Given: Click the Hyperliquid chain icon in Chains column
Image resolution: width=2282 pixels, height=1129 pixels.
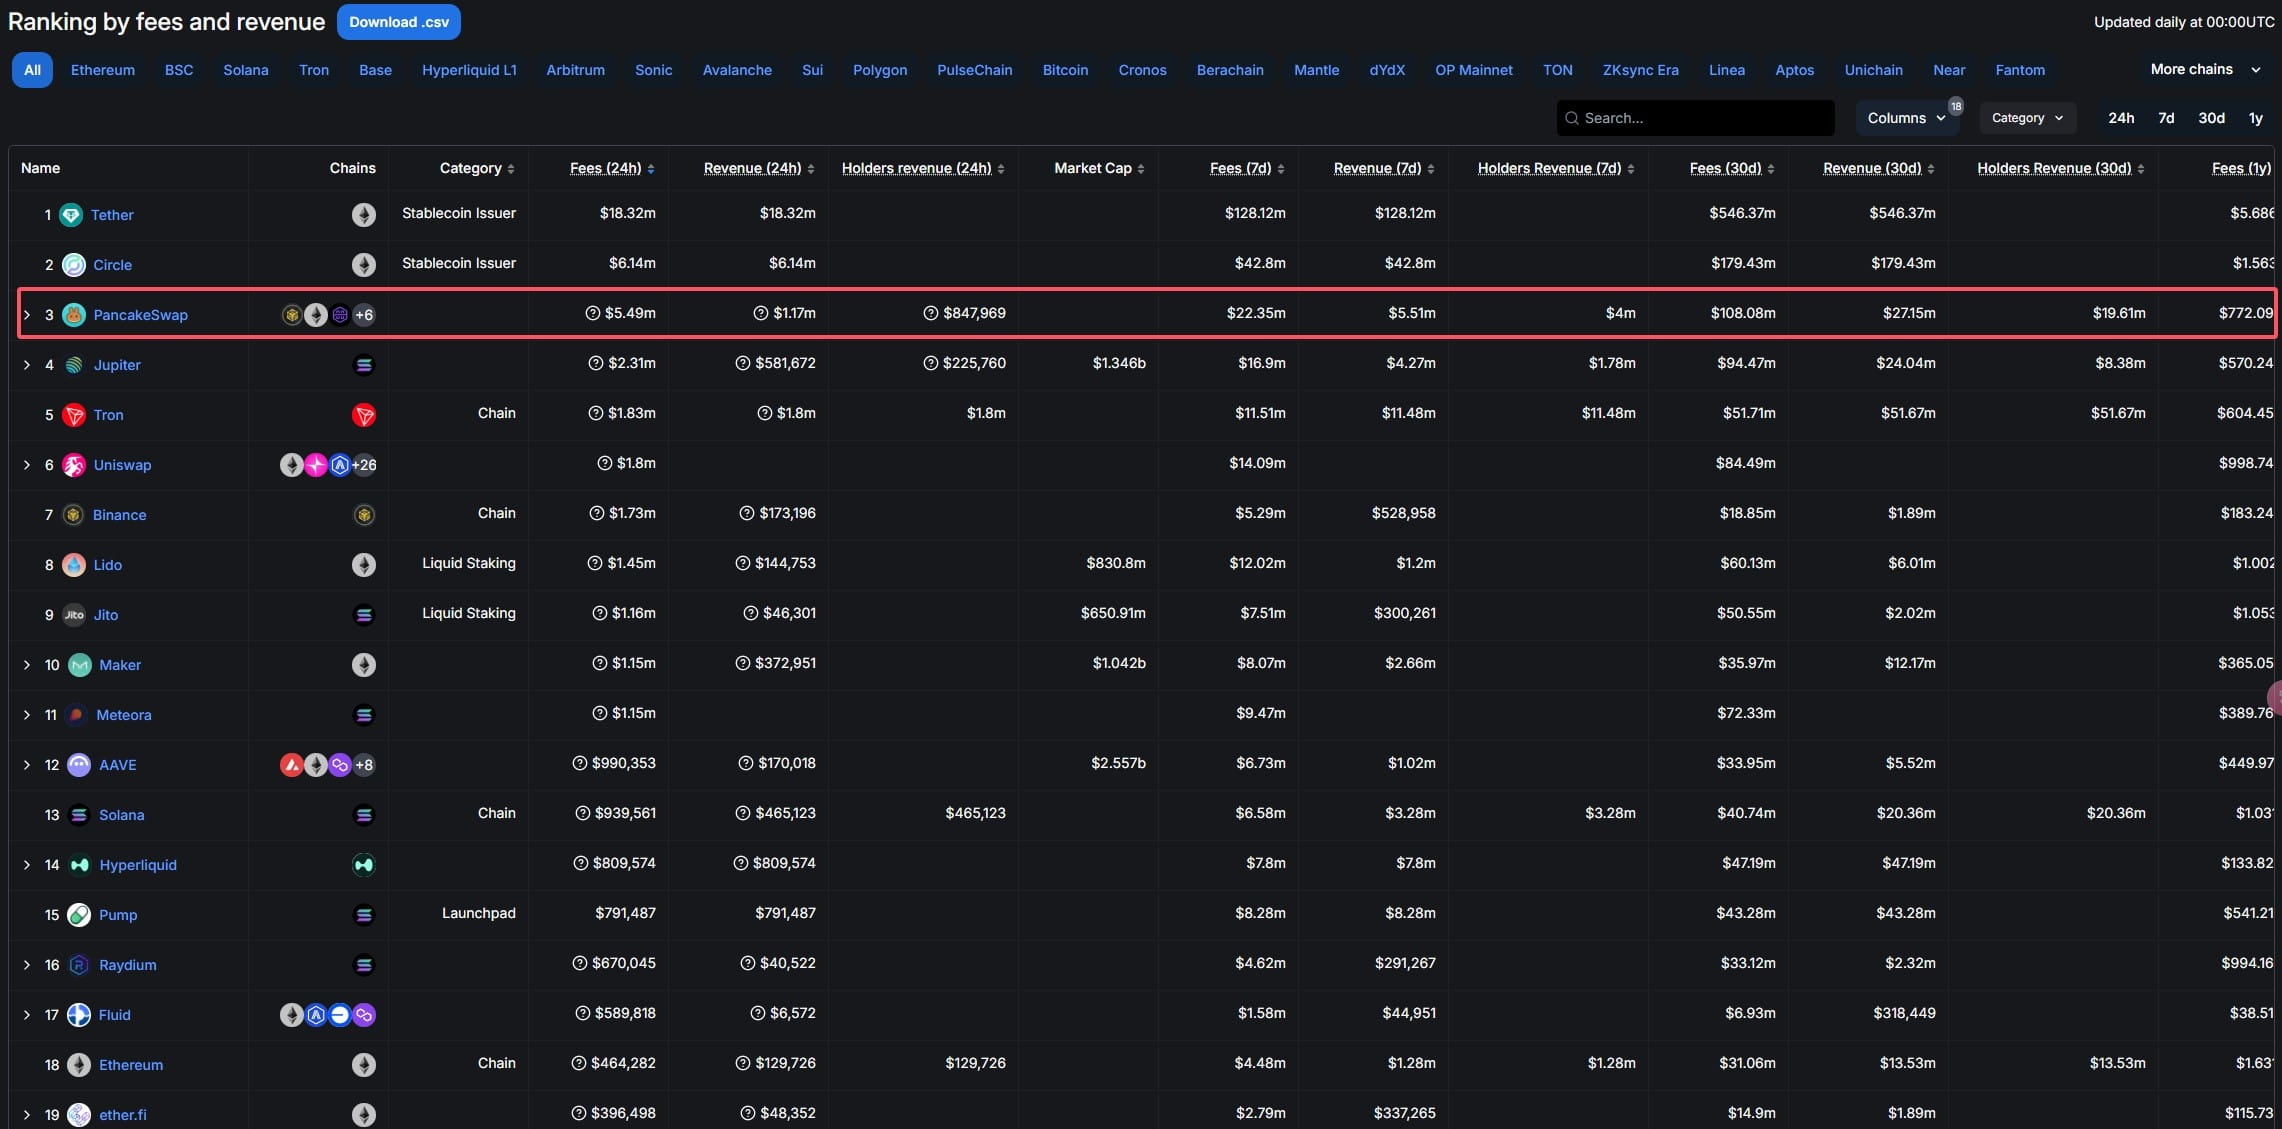Looking at the screenshot, I should point(364,865).
